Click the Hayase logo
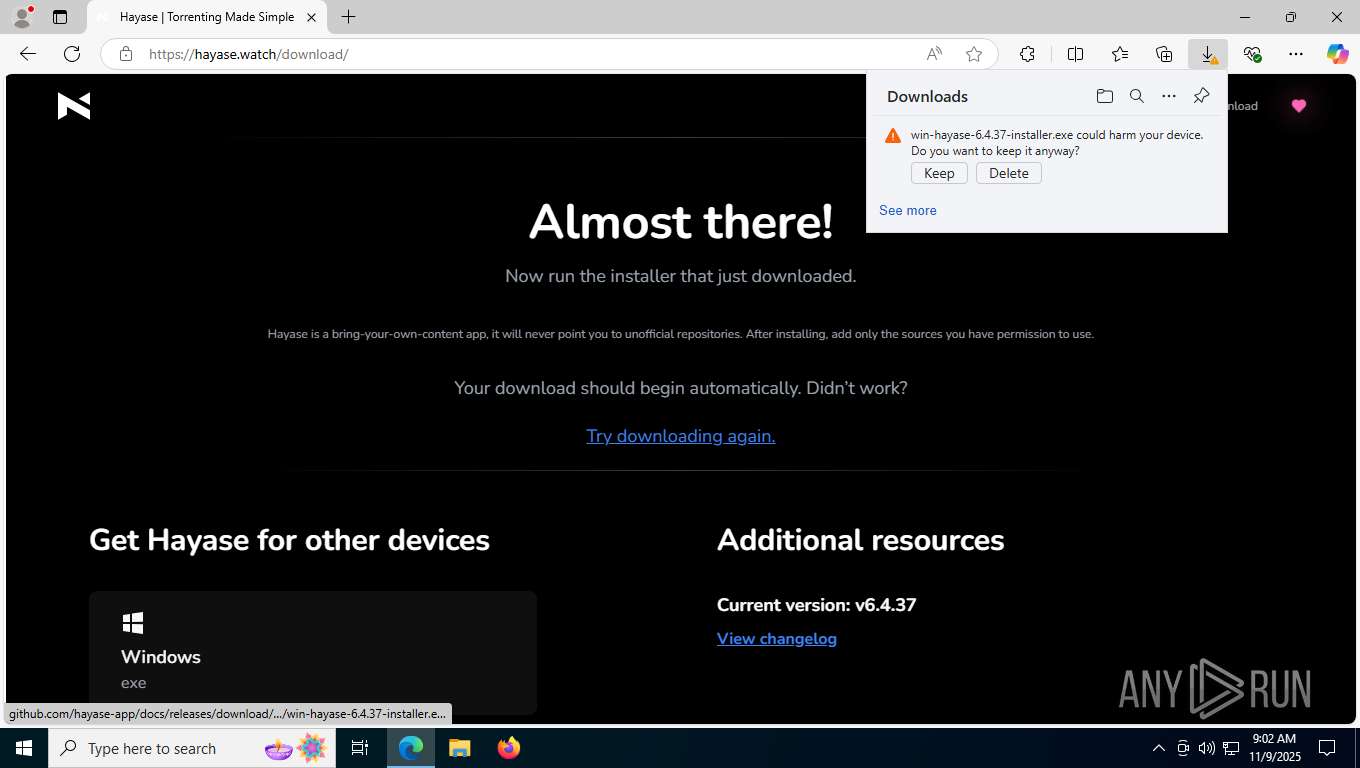 point(74,106)
